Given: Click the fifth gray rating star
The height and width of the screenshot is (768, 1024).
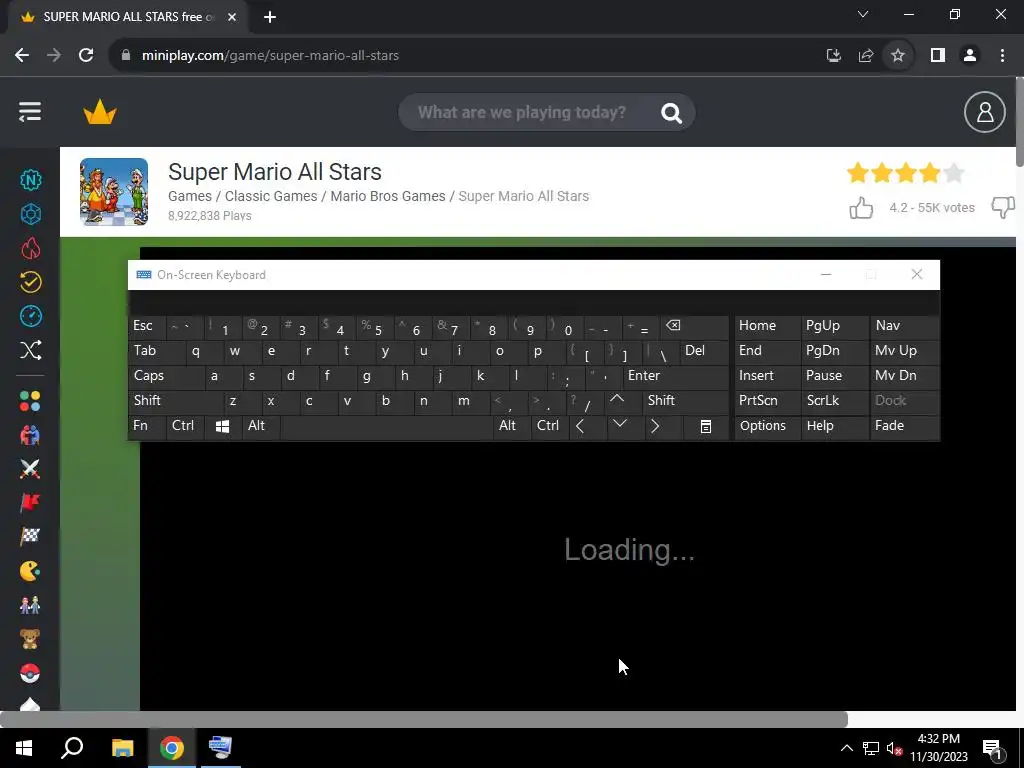Looking at the screenshot, I should point(953,173).
